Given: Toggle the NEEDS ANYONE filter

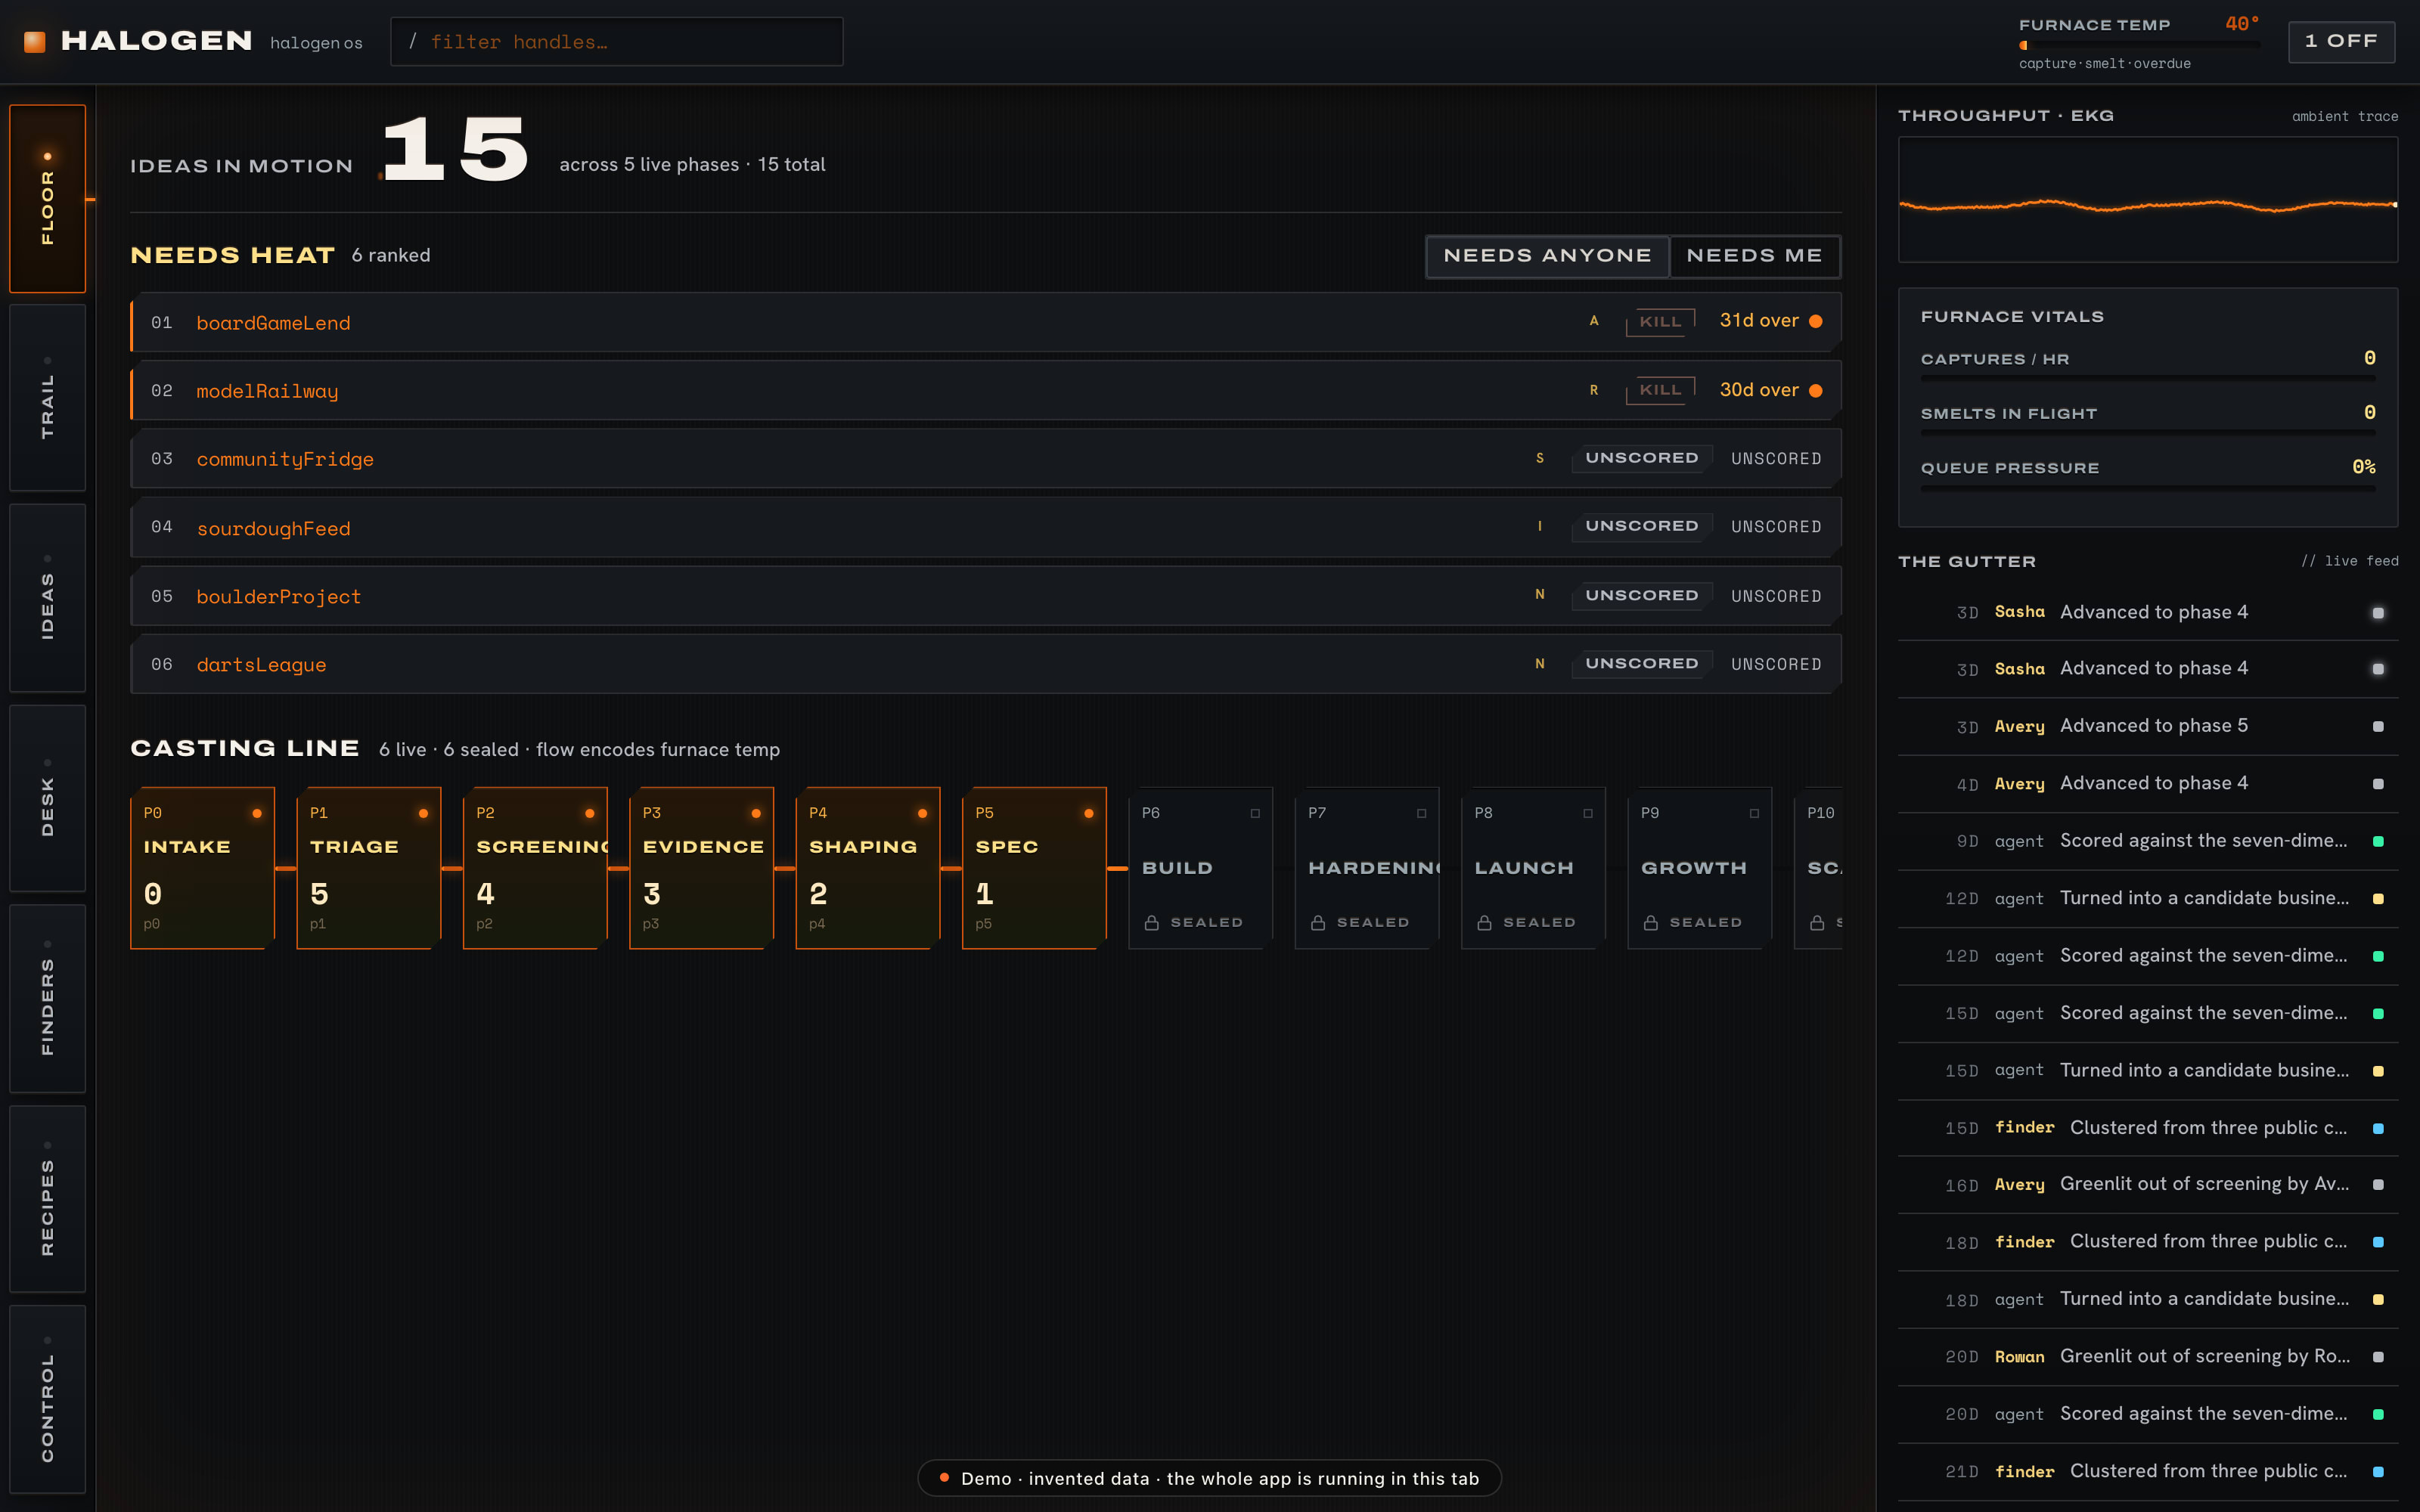Looking at the screenshot, I should point(1547,256).
